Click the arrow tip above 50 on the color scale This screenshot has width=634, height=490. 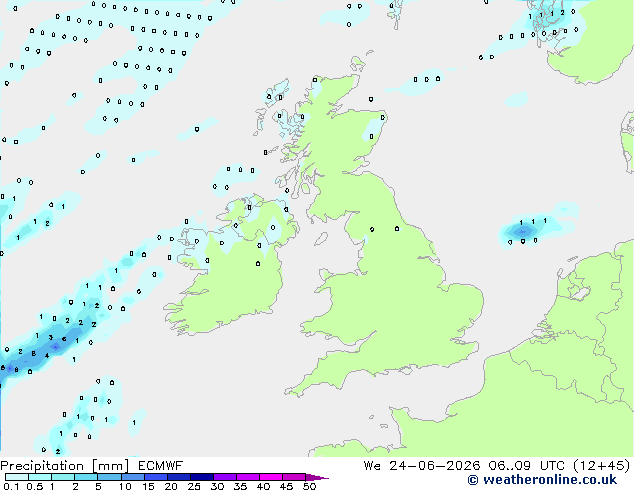[x=317, y=477]
